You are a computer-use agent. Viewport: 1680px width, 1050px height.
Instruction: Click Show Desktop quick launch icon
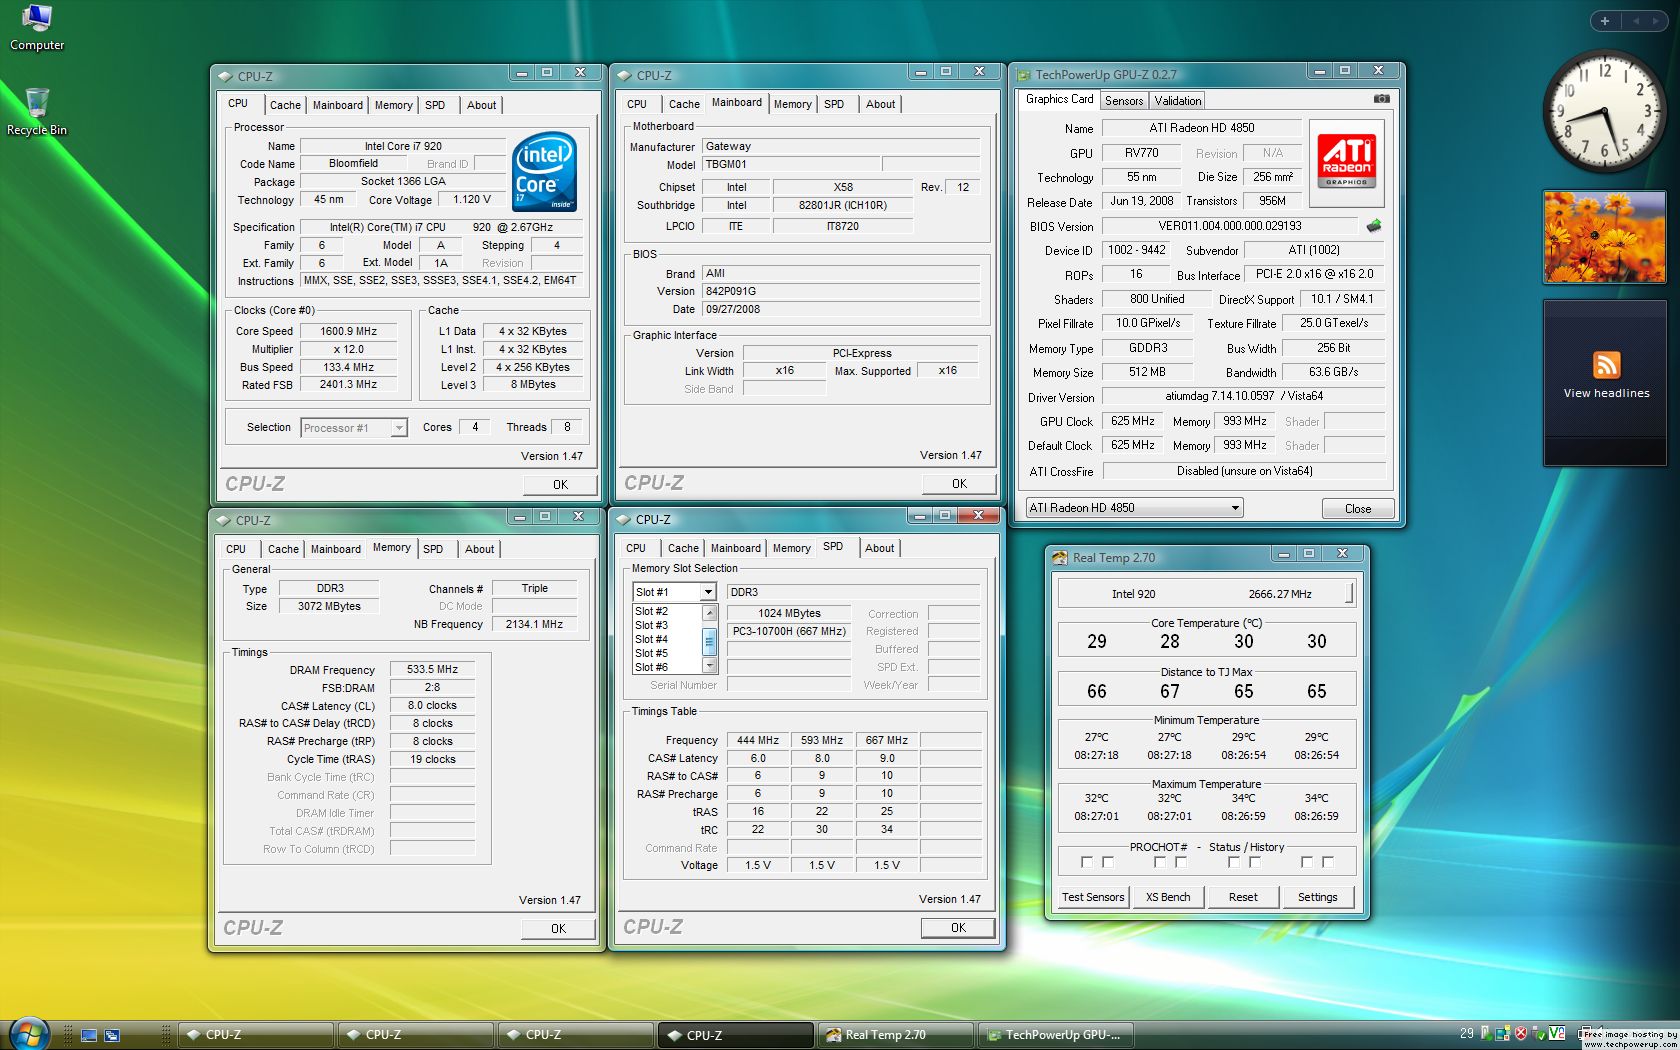89,1035
